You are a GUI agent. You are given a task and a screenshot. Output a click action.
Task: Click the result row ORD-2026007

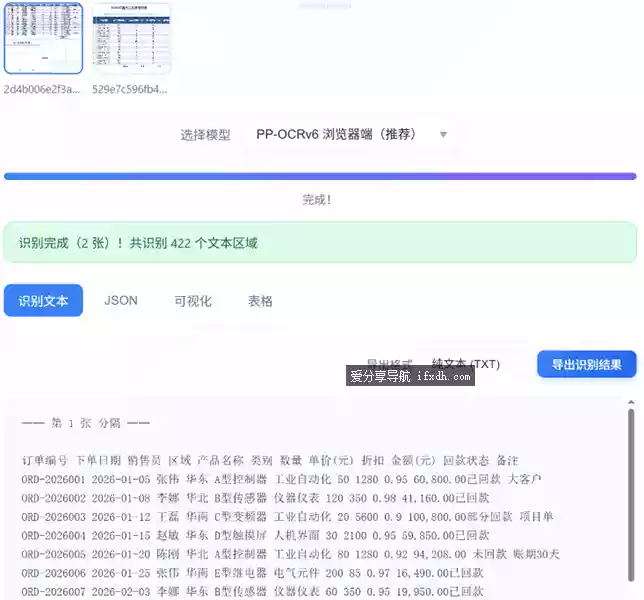252,592
